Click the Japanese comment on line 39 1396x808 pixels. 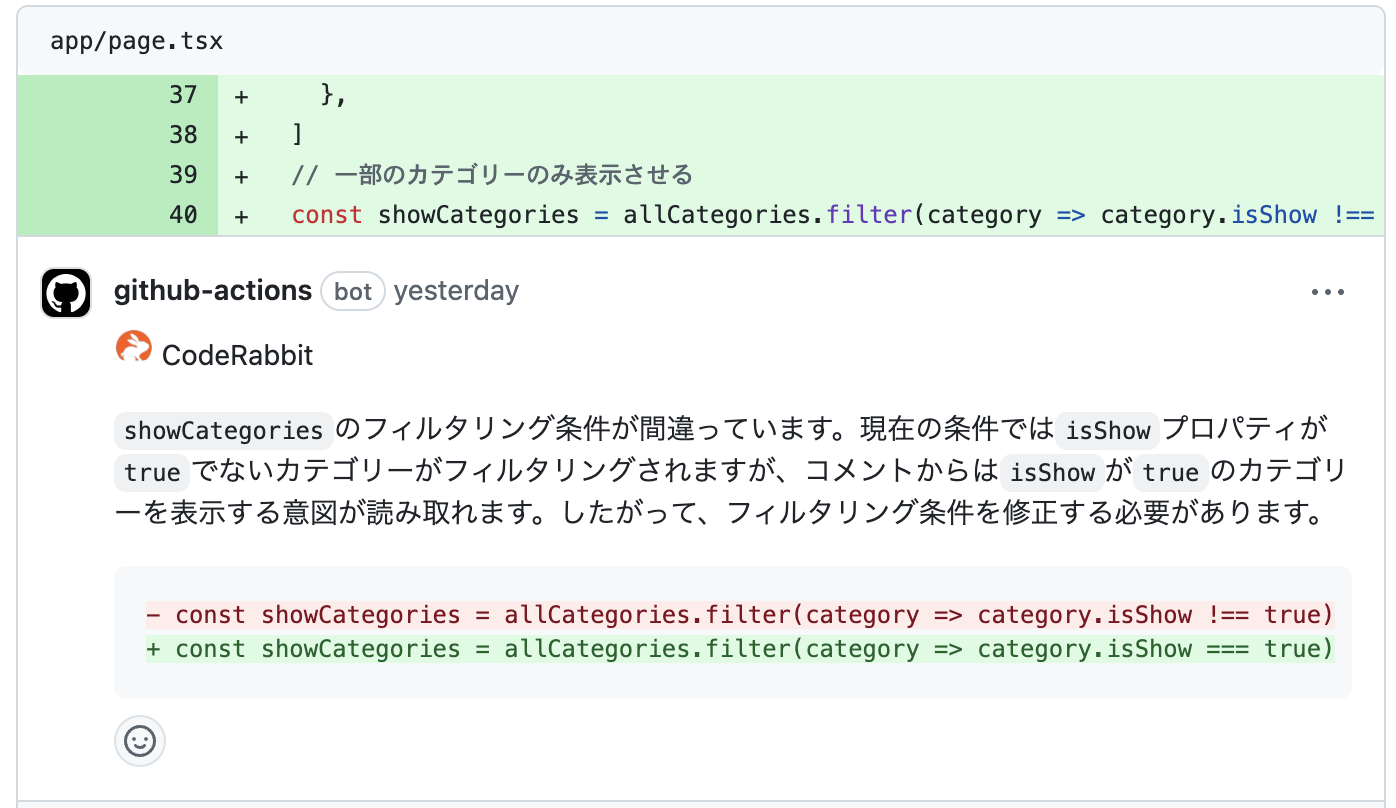tap(490, 174)
